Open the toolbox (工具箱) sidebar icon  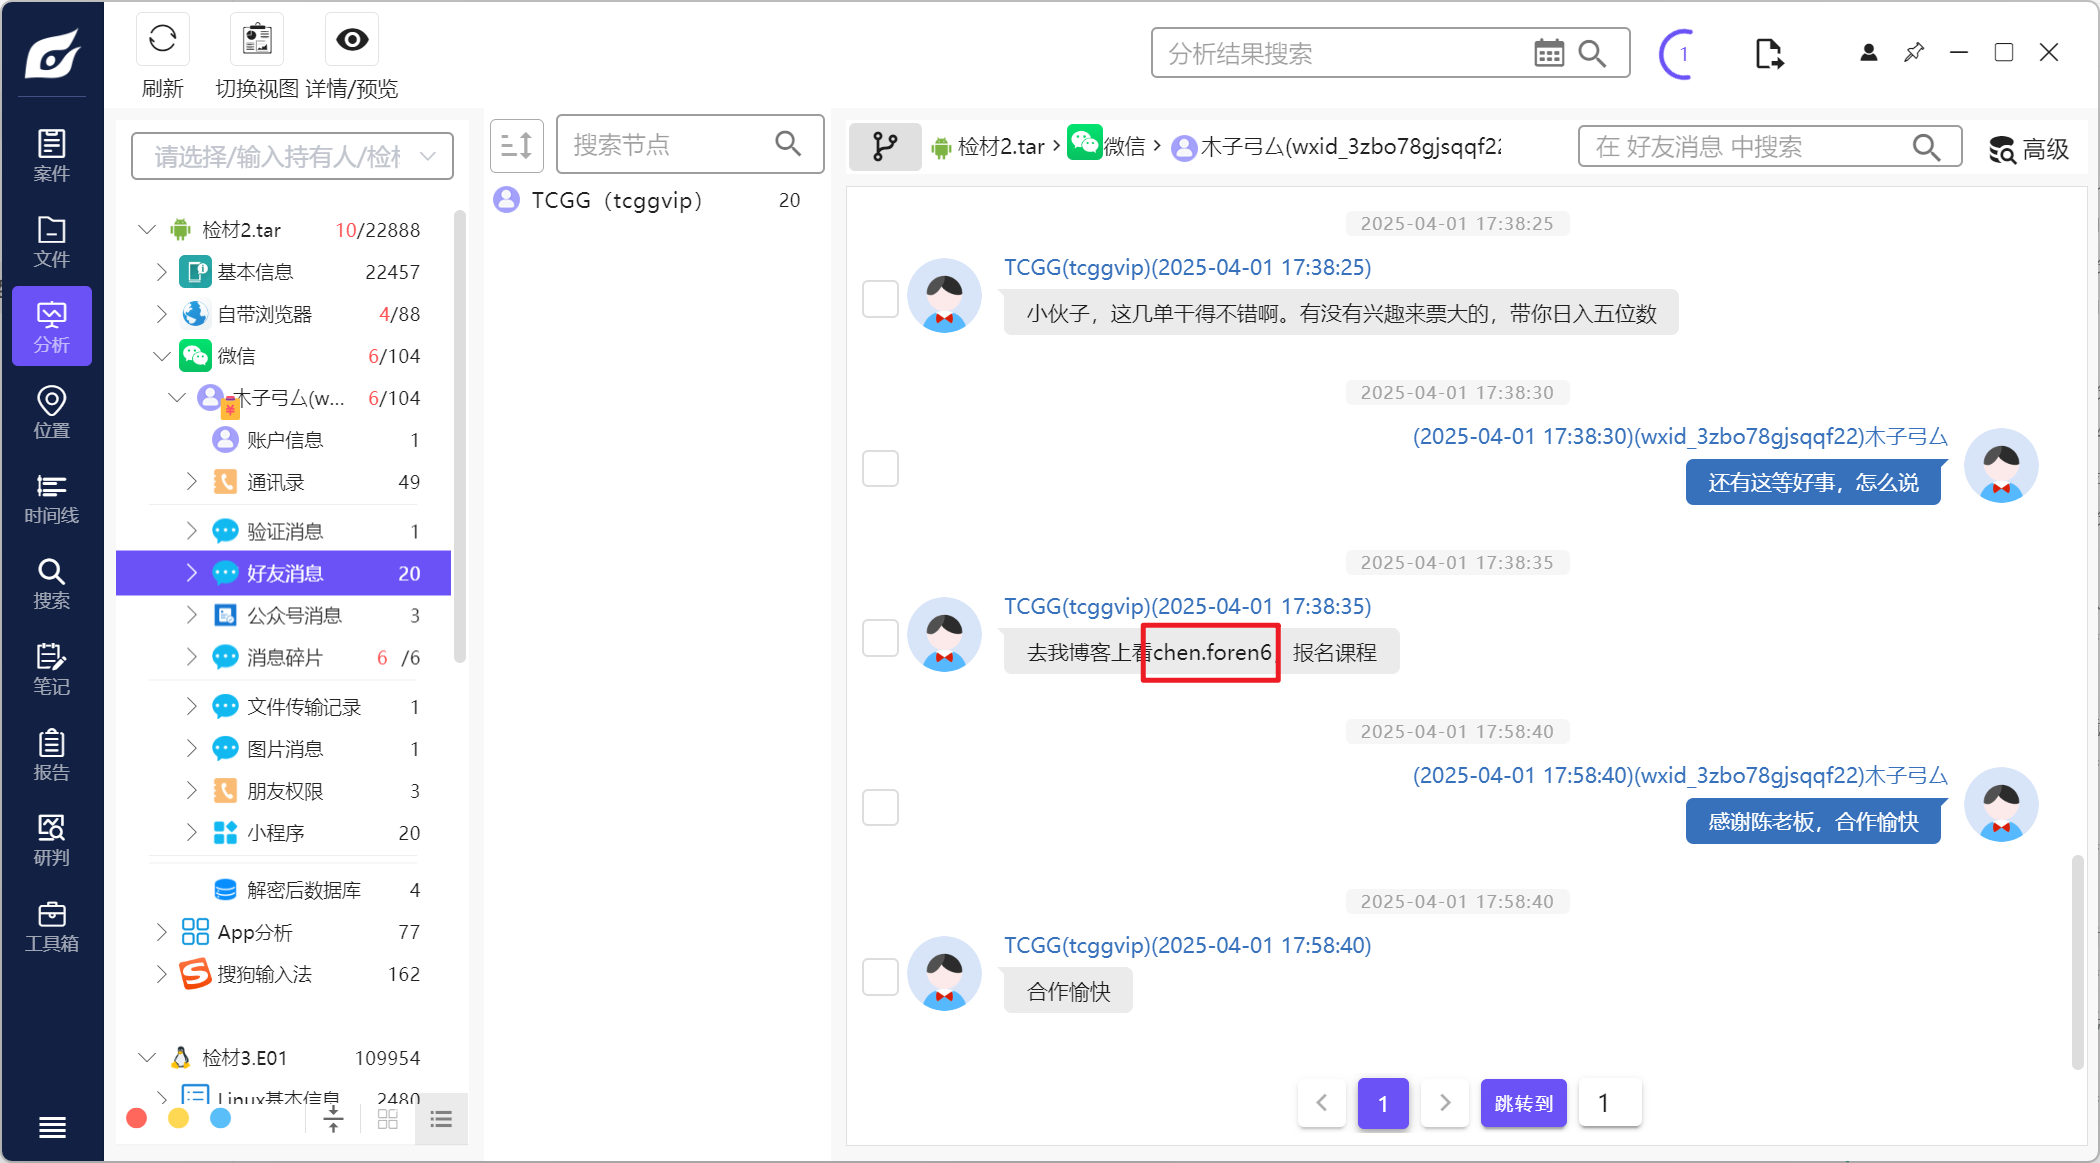[x=52, y=926]
